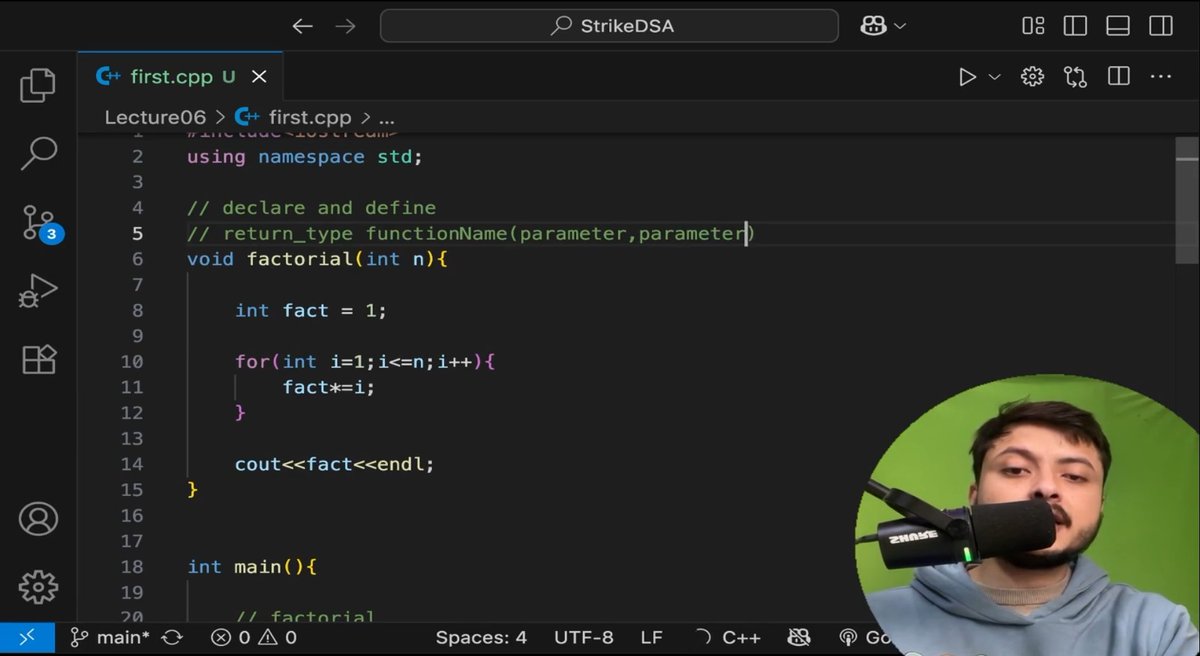Split the editor to the right
This screenshot has width=1200, height=656.
(x=1118, y=77)
